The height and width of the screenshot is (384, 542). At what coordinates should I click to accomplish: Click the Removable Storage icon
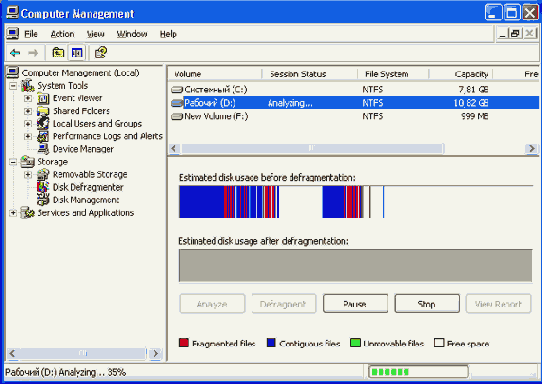[x=43, y=174]
